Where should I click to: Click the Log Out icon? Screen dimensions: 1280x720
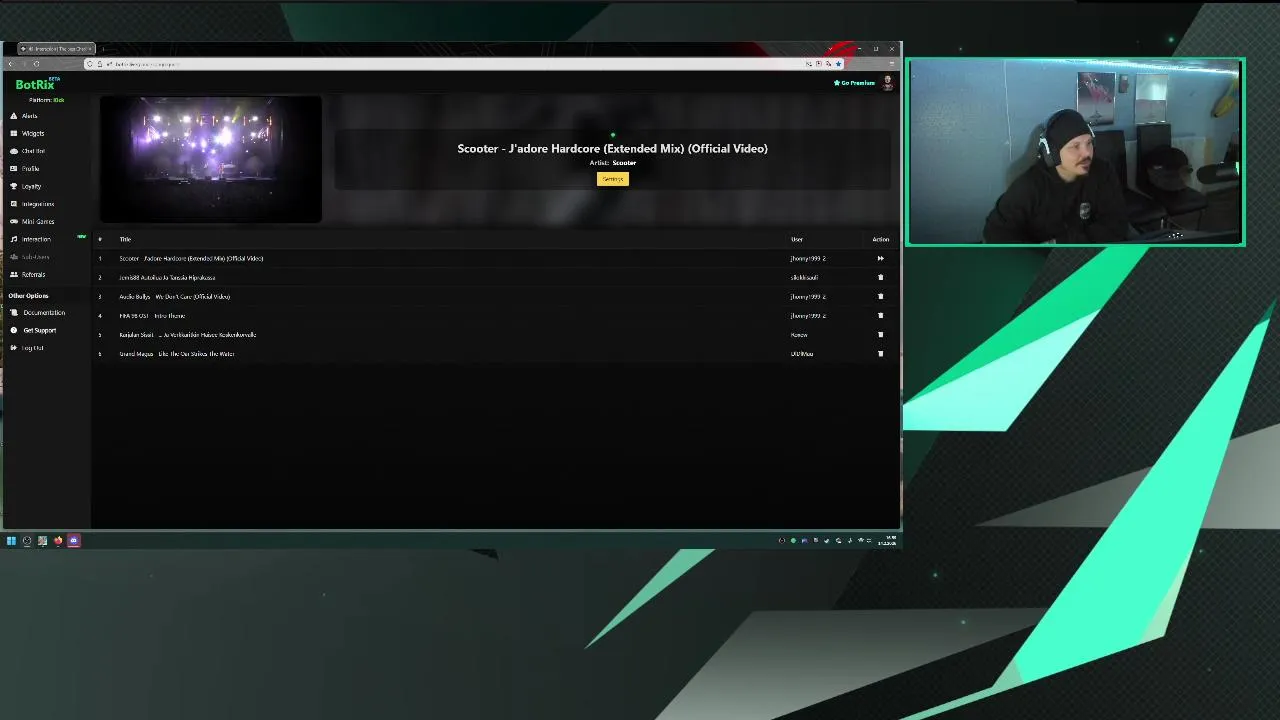pos(14,348)
